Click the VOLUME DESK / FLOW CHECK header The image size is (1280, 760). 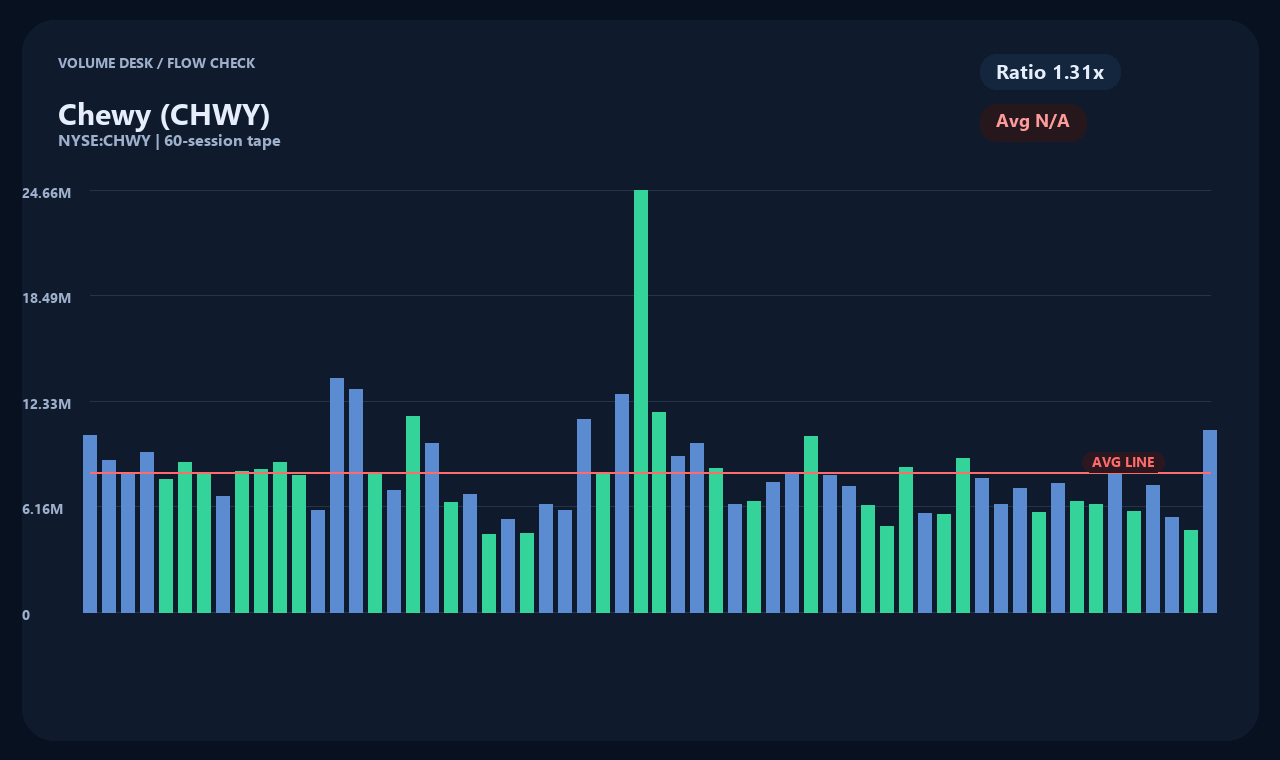coord(156,63)
